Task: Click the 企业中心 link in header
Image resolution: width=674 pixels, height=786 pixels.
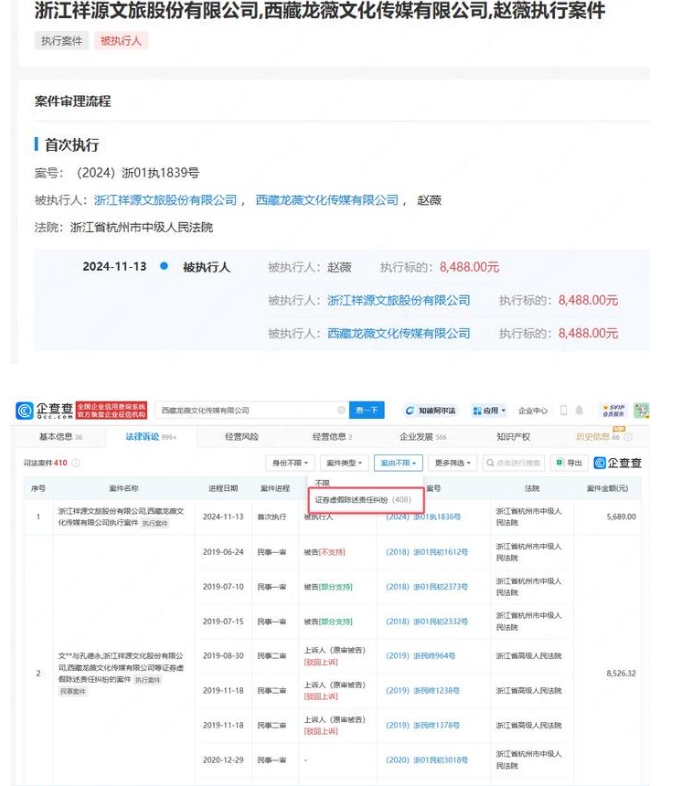Action: pos(533,411)
